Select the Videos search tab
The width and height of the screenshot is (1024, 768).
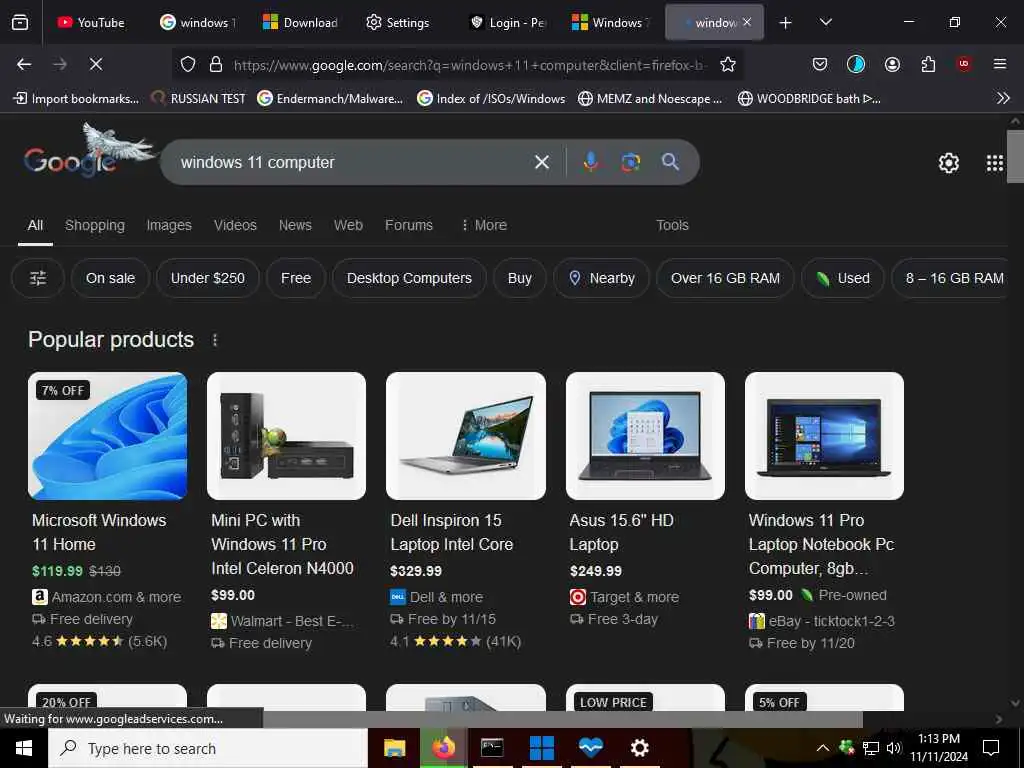click(x=235, y=225)
